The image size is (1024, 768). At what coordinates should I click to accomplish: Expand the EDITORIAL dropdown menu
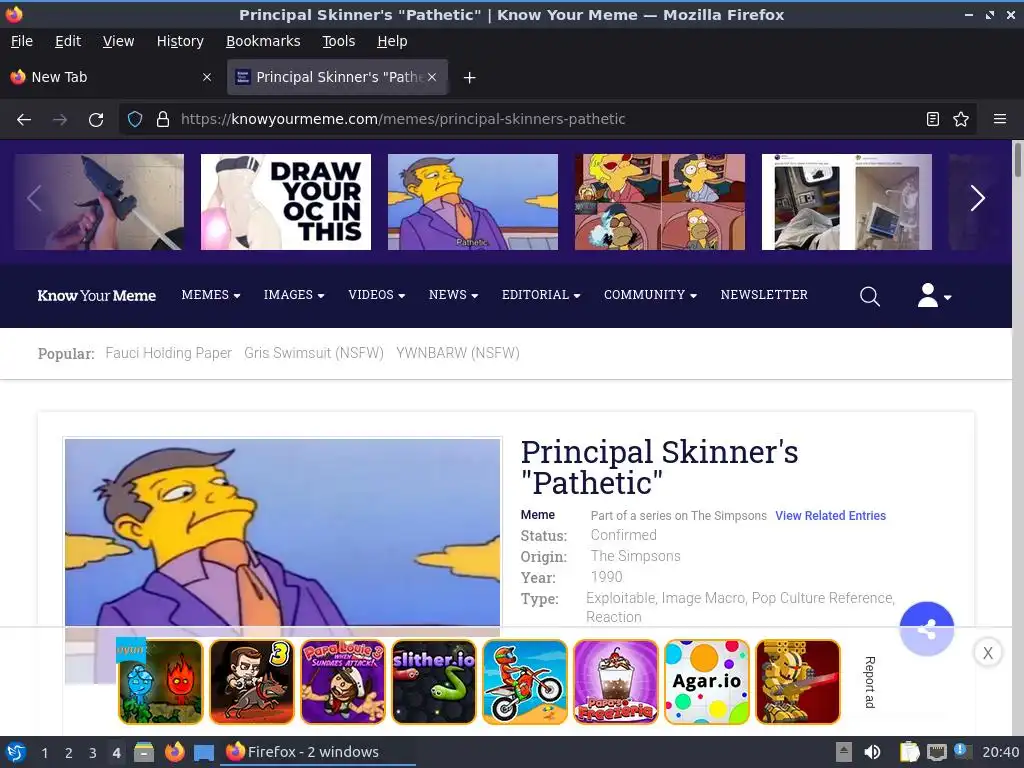(541, 295)
